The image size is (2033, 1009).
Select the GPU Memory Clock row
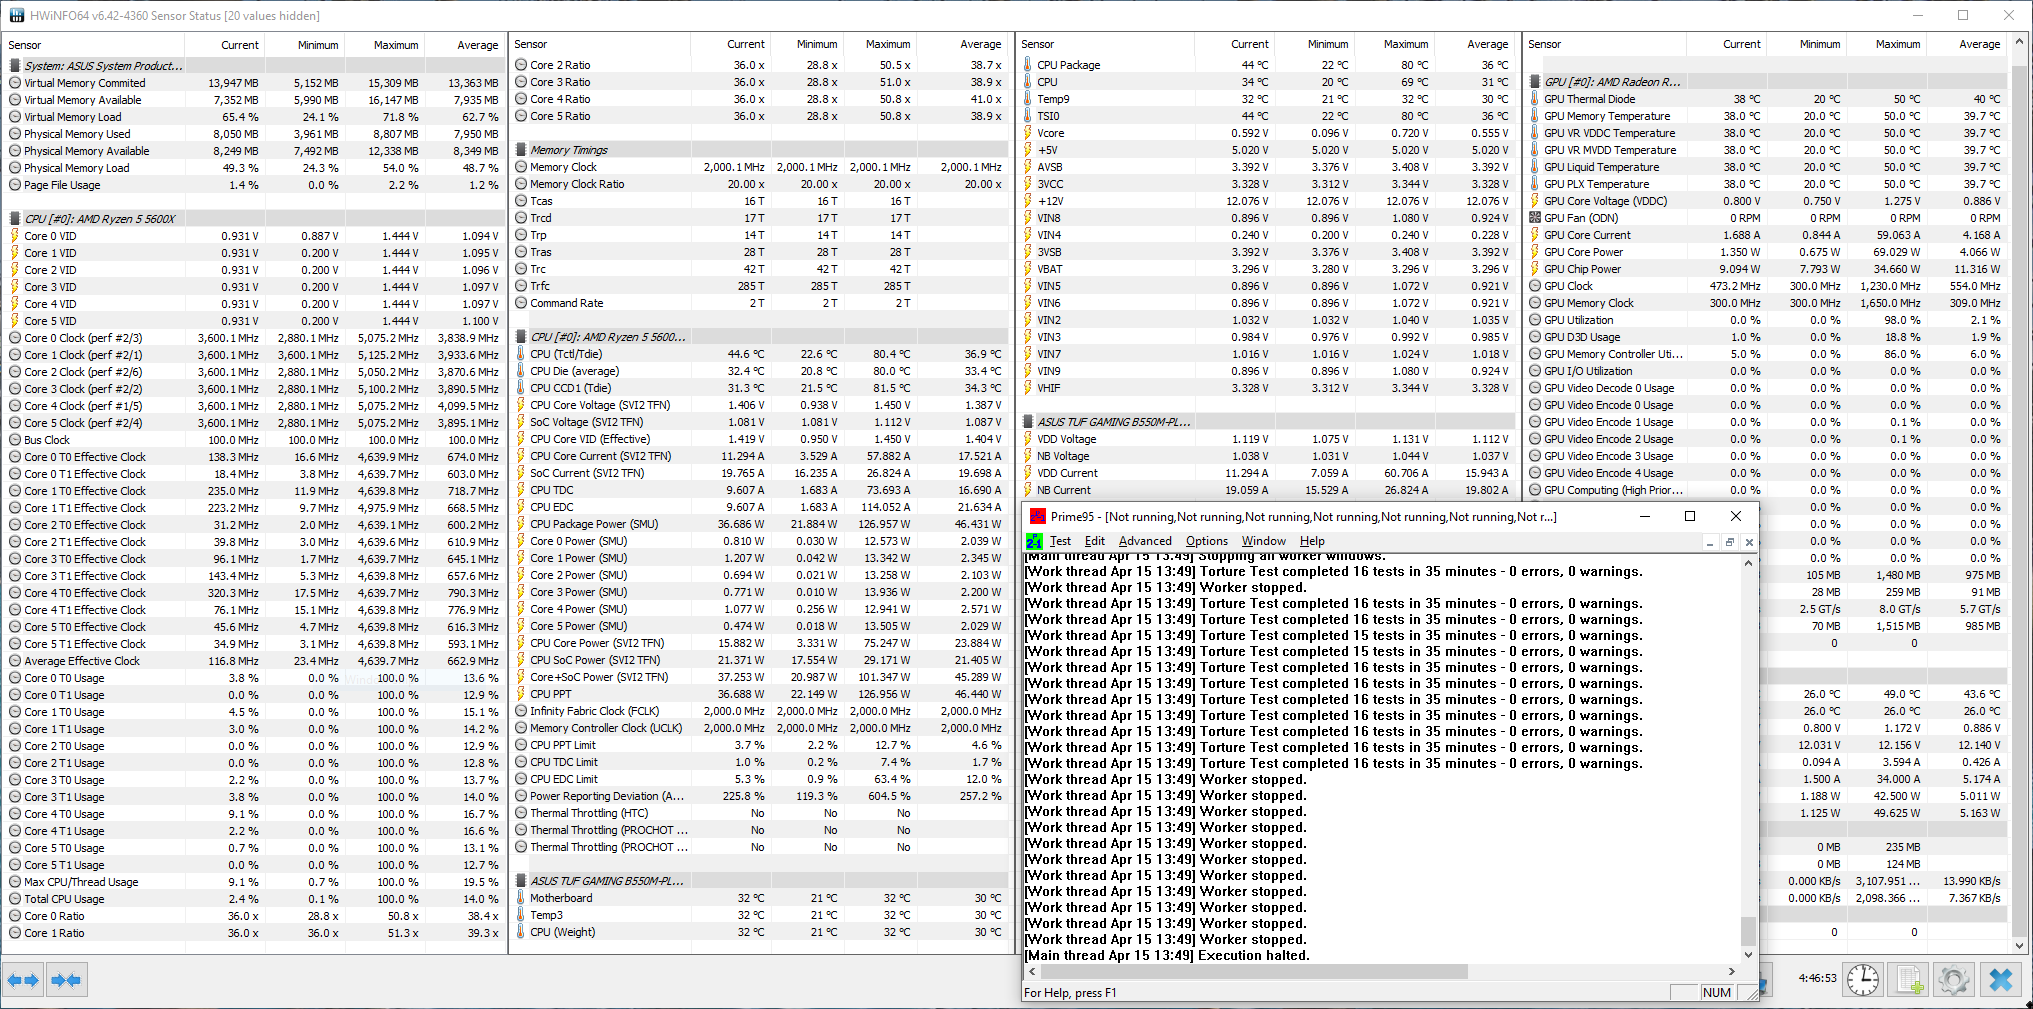pos(1766,303)
